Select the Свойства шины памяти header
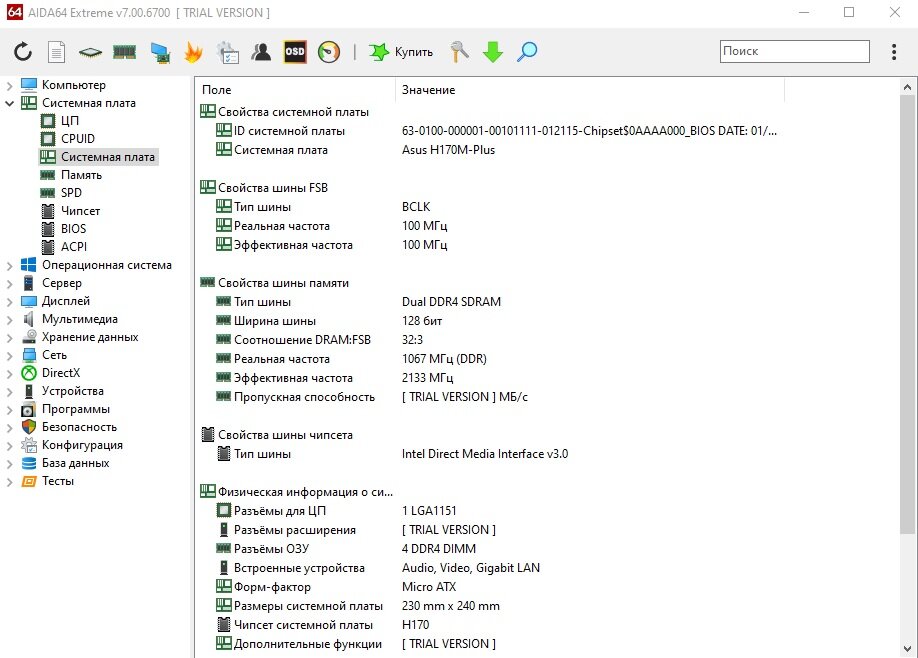 [283, 283]
